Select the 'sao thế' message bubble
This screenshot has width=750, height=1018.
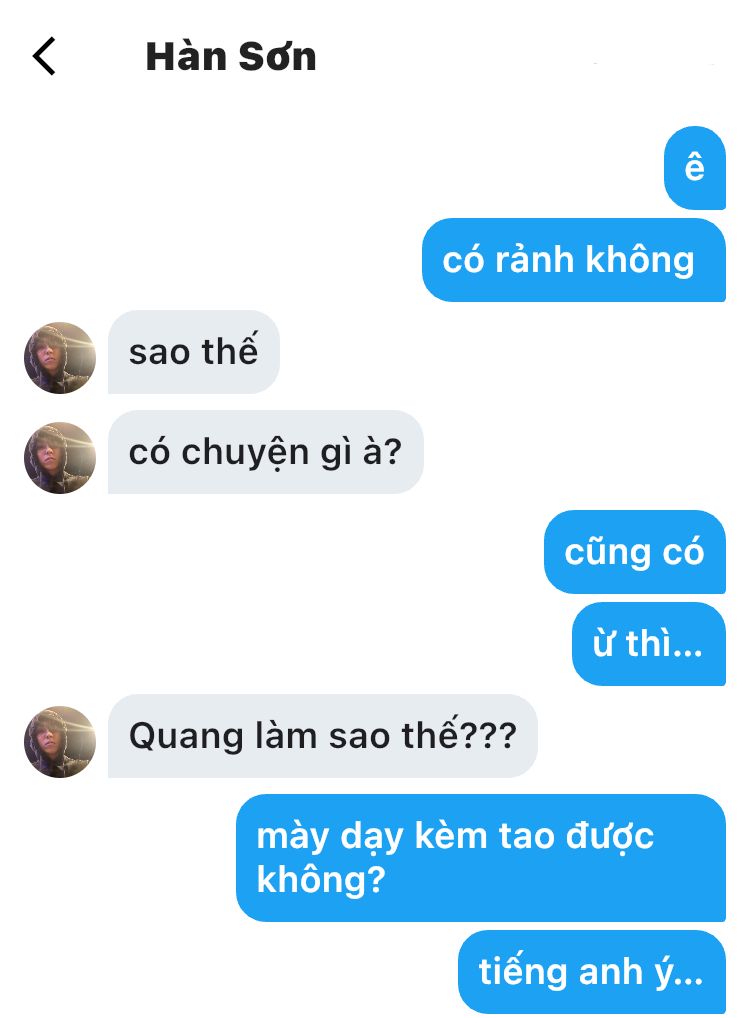click(194, 351)
